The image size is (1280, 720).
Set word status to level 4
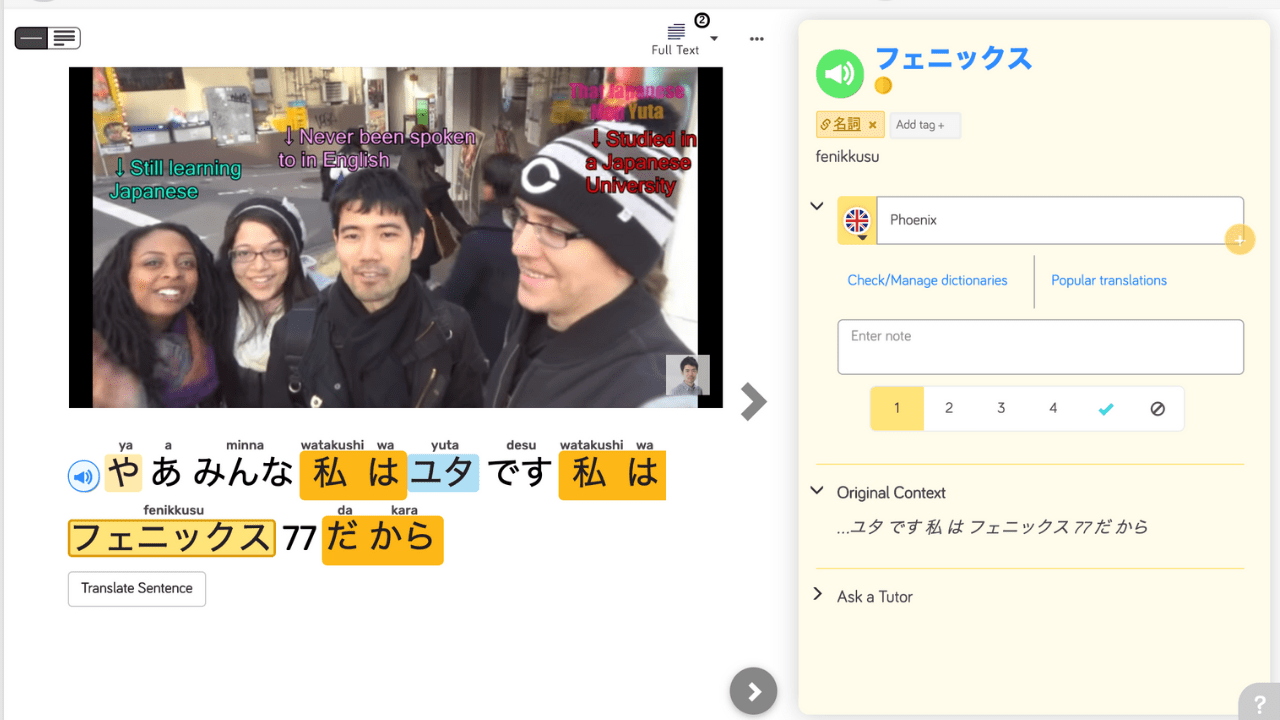(x=1053, y=408)
